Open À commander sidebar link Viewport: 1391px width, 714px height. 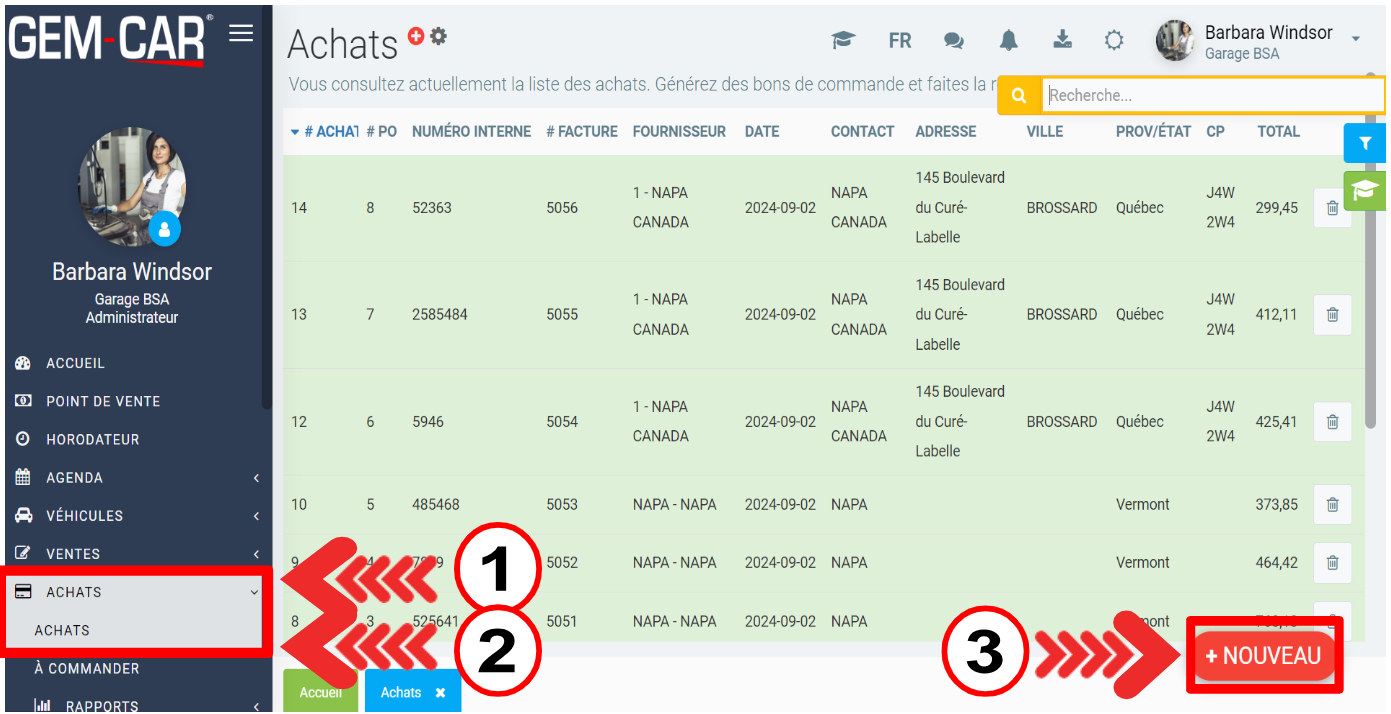87,668
